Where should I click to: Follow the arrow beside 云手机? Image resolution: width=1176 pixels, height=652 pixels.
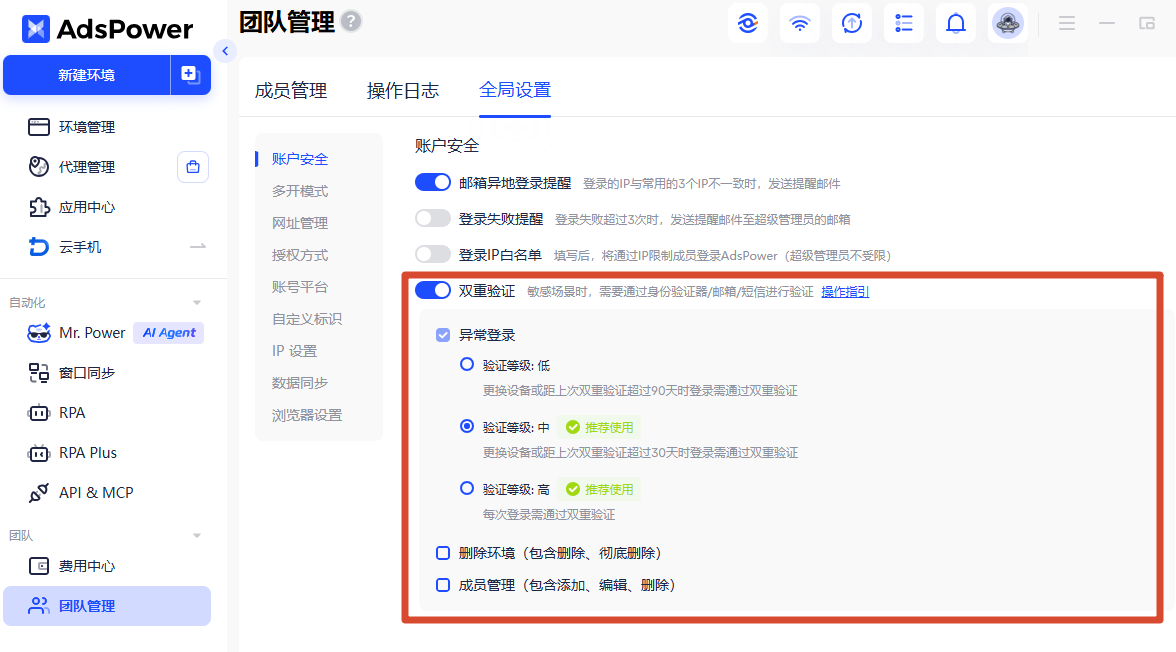coord(198,246)
